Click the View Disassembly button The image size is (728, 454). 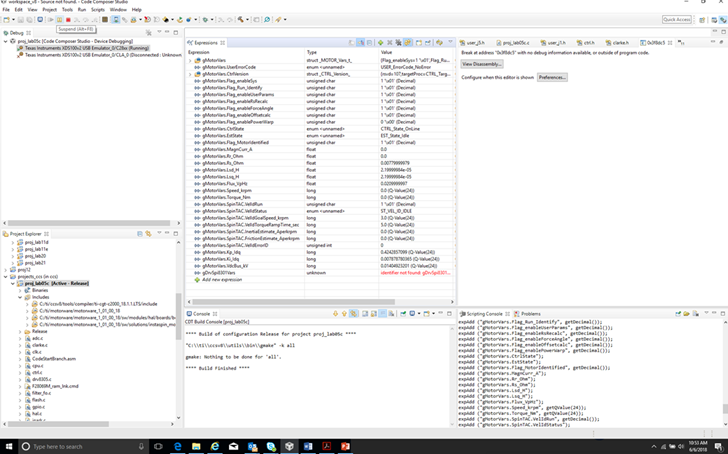click(x=482, y=64)
